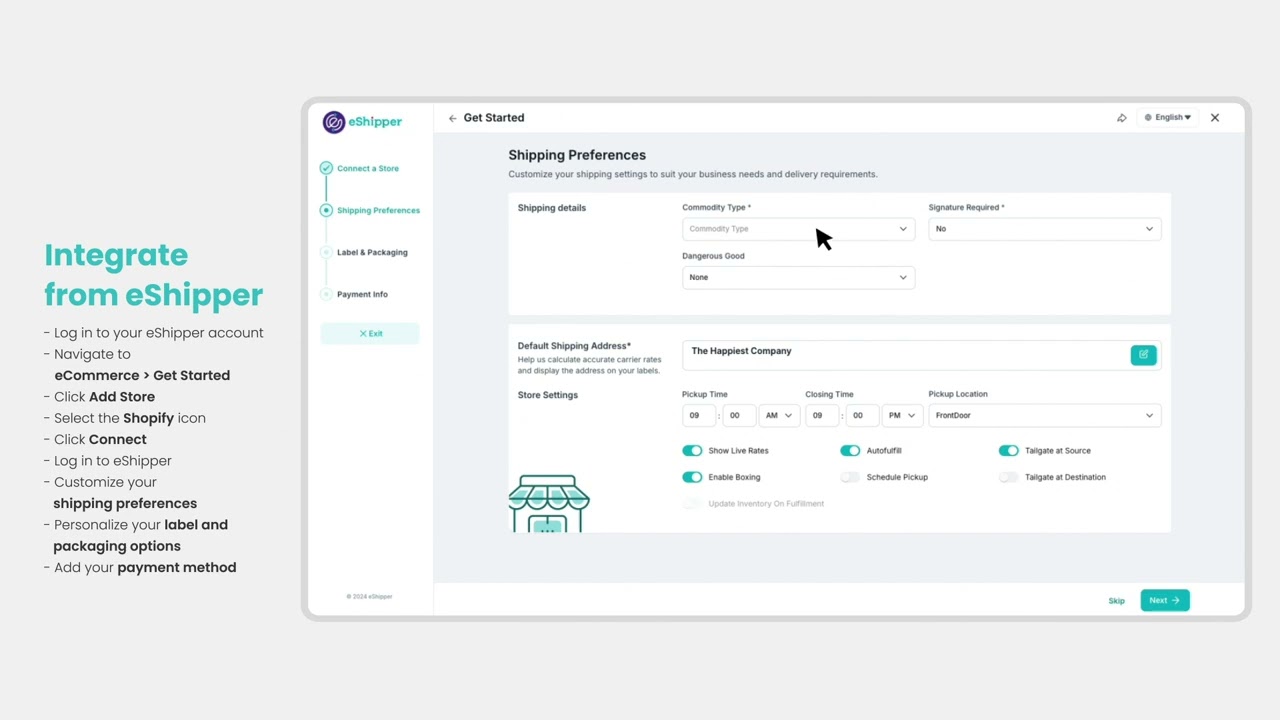Click the share arrow icon in header
The width and height of the screenshot is (1280, 720).
pos(1122,118)
